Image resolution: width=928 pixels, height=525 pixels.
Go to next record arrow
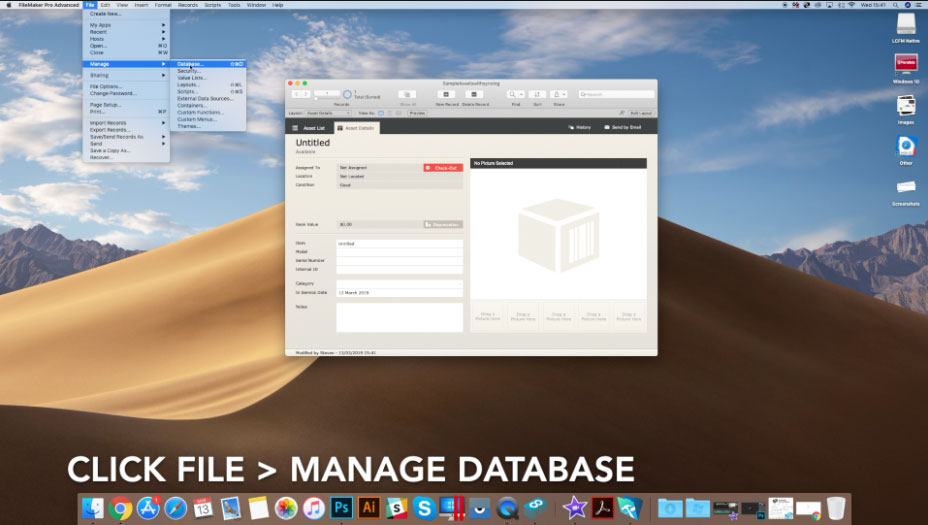click(305, 94)
